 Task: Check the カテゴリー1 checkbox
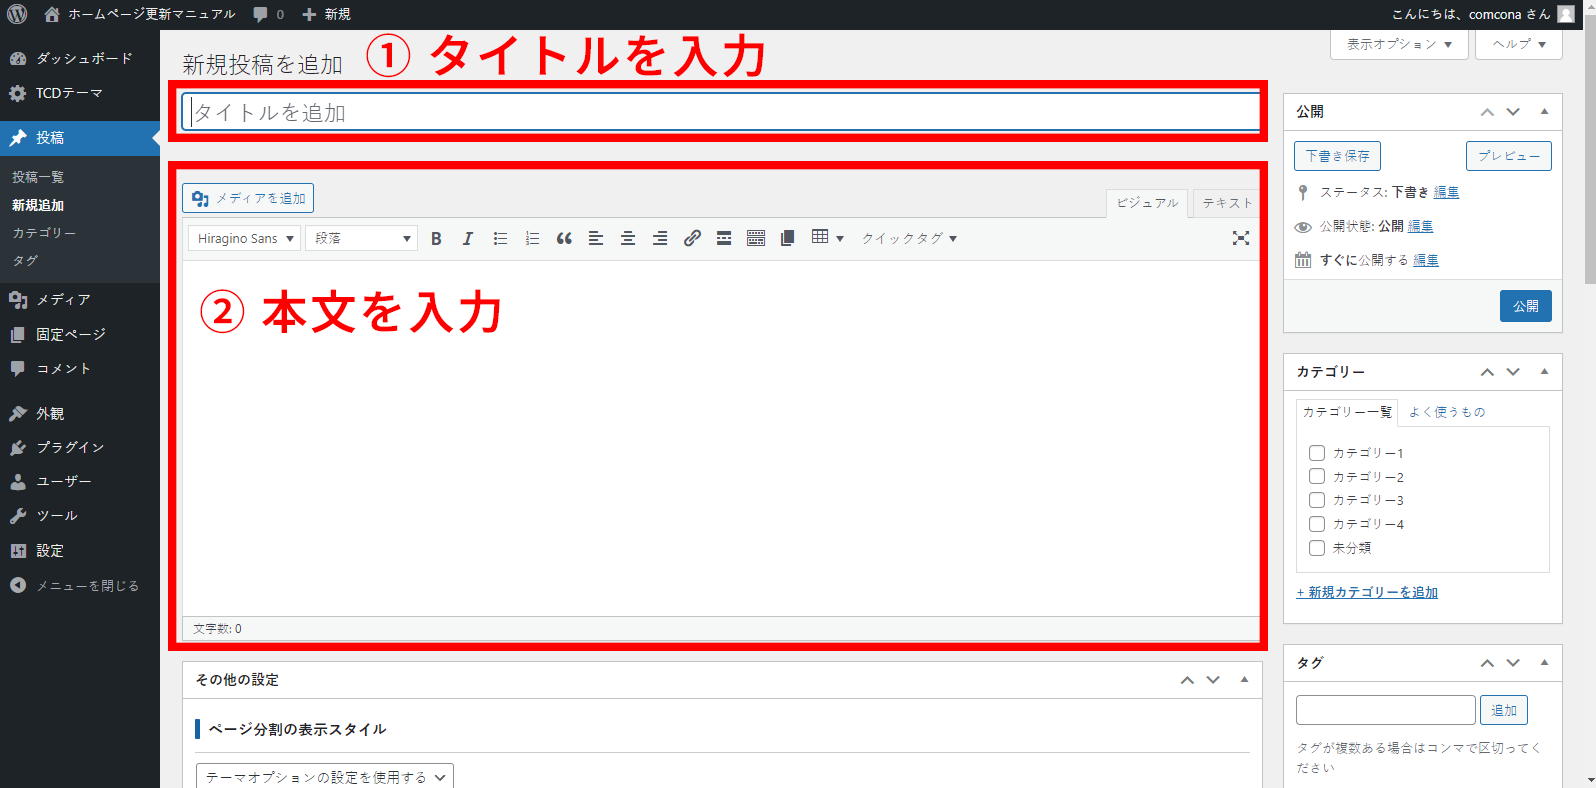pyautogui.click(x=1317, y=453)
